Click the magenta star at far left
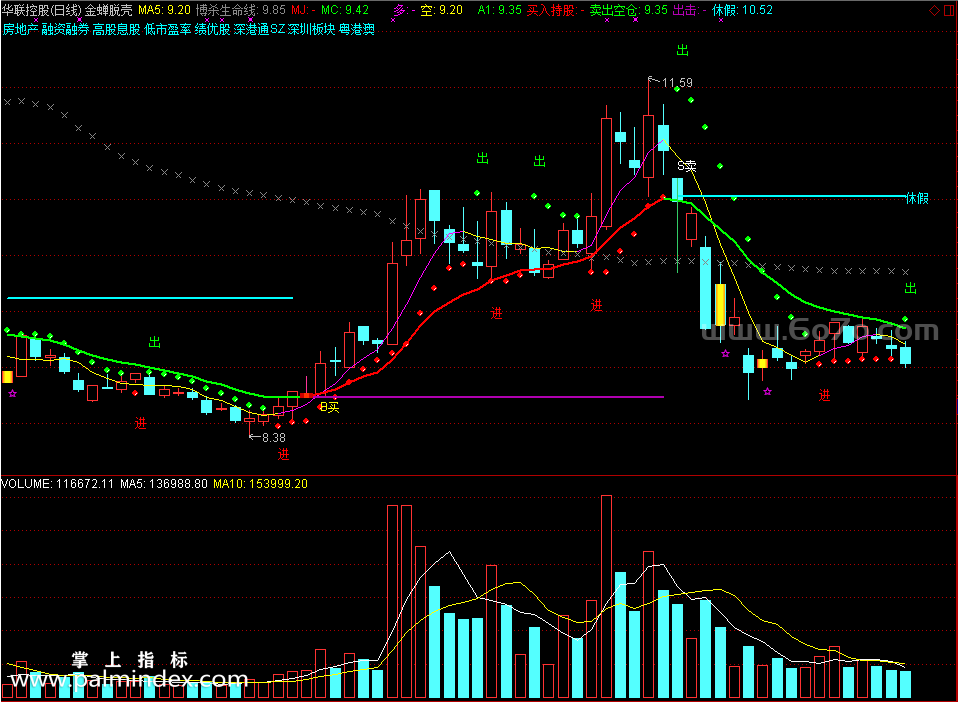958x702 pixels. 12,393
